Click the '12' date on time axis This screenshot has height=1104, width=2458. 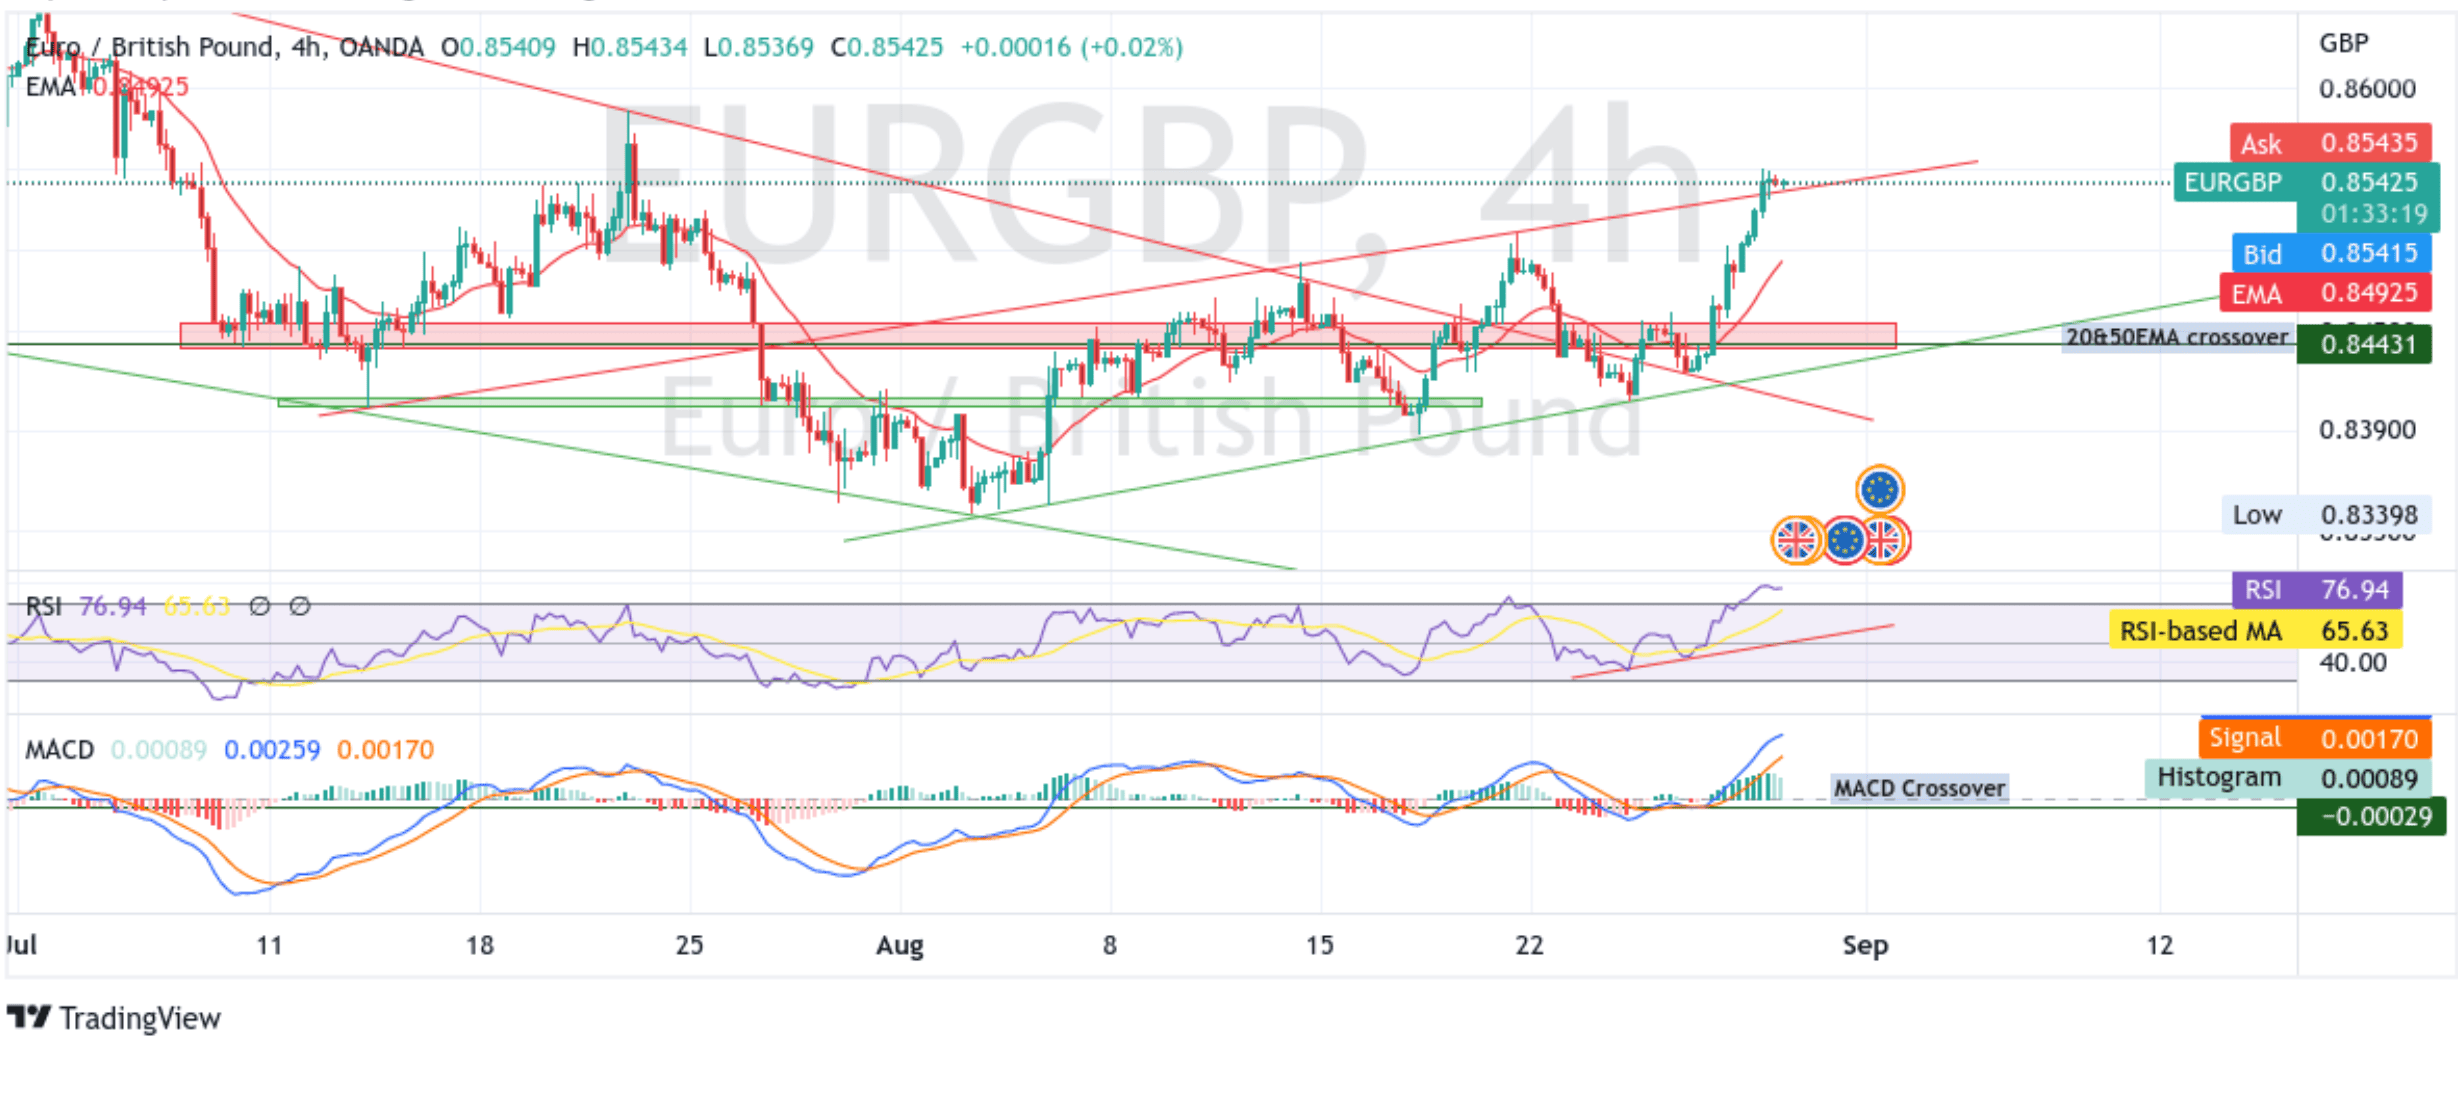click(2160, 945)
